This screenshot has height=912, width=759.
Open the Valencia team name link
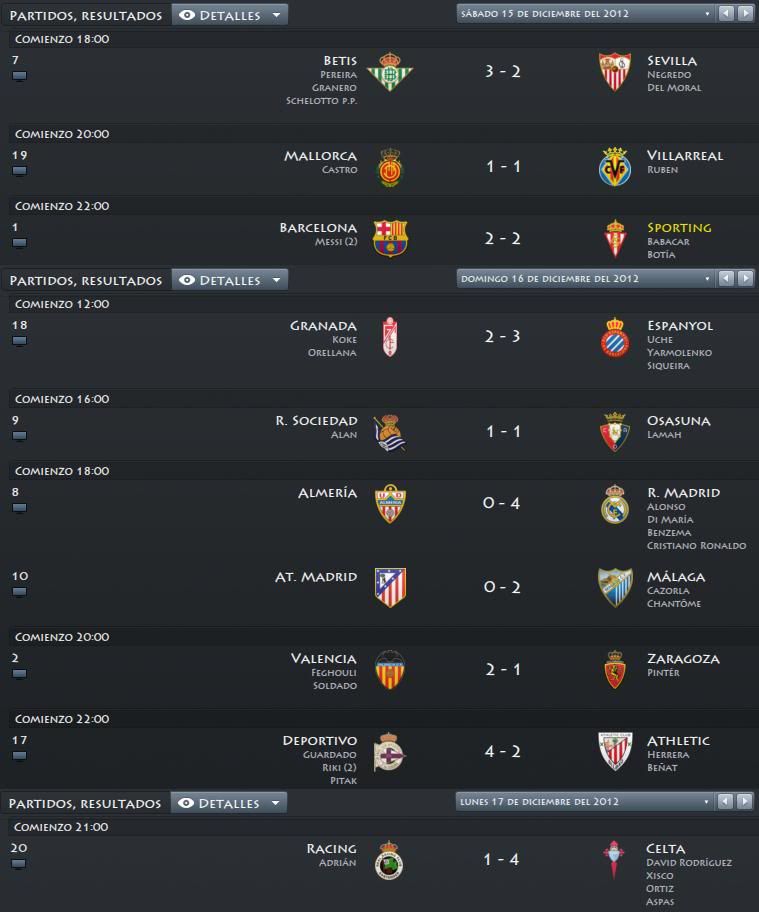pos(324,659)
